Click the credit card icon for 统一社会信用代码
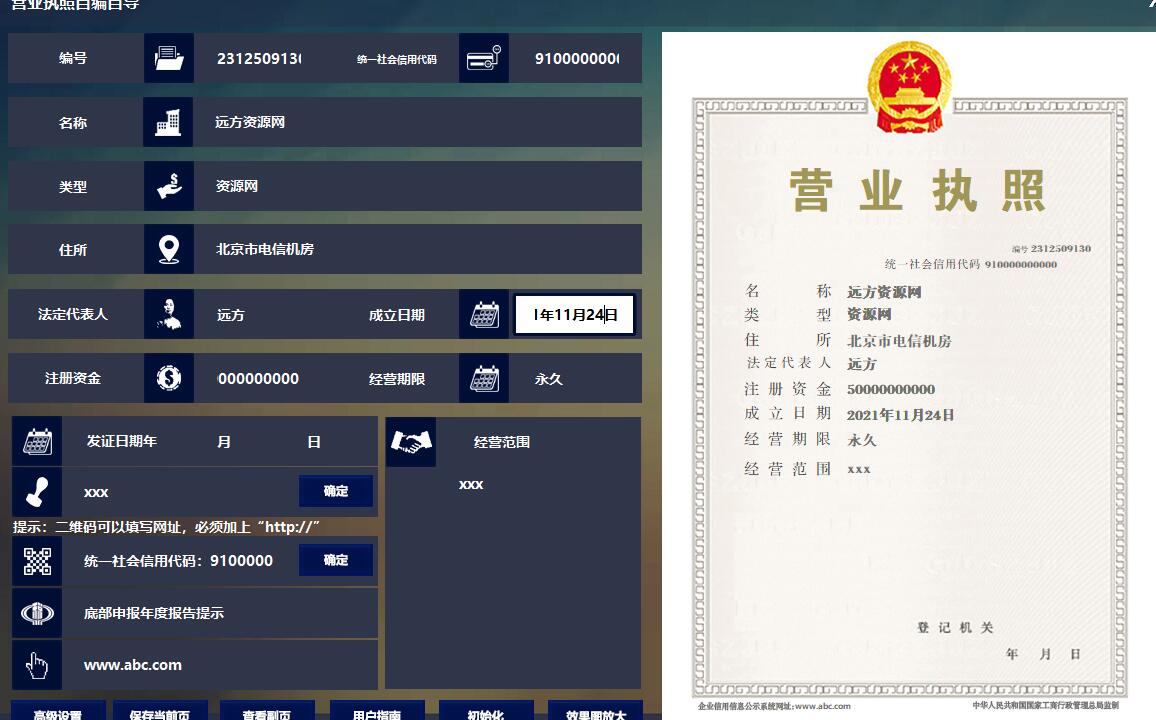The height and width of the screenshot is (720, 1156). (x=484, y=58)
